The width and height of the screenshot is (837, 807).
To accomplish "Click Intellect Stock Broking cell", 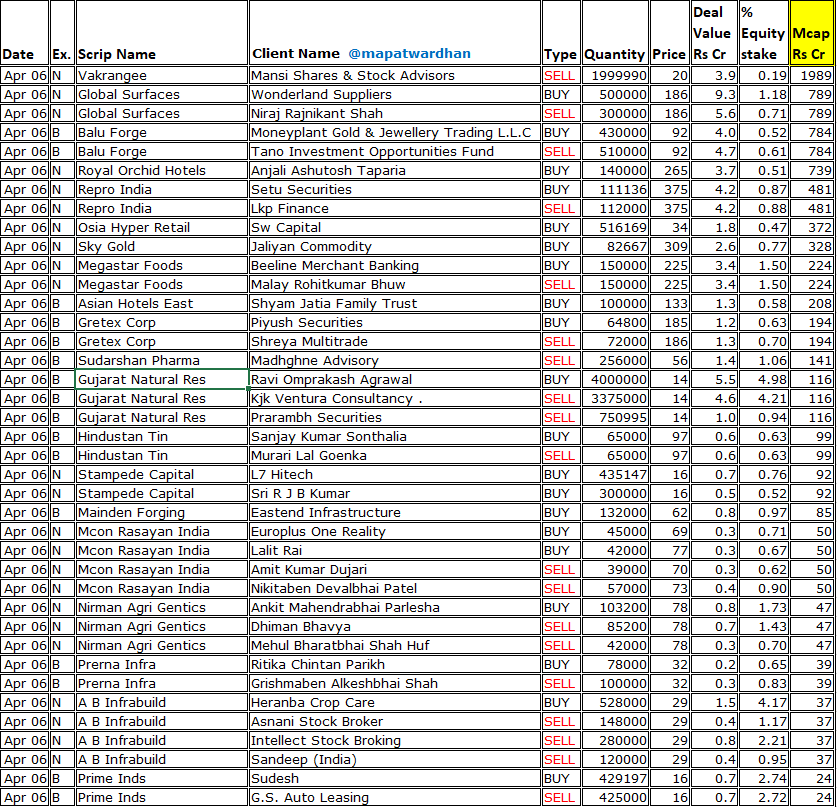I will 394,740.
